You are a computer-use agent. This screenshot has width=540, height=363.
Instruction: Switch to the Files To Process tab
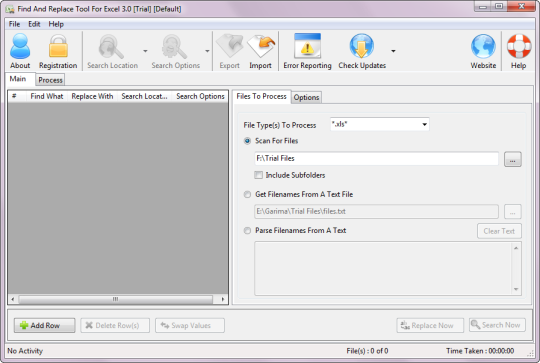pyautogui.click(x=261, y=96)
